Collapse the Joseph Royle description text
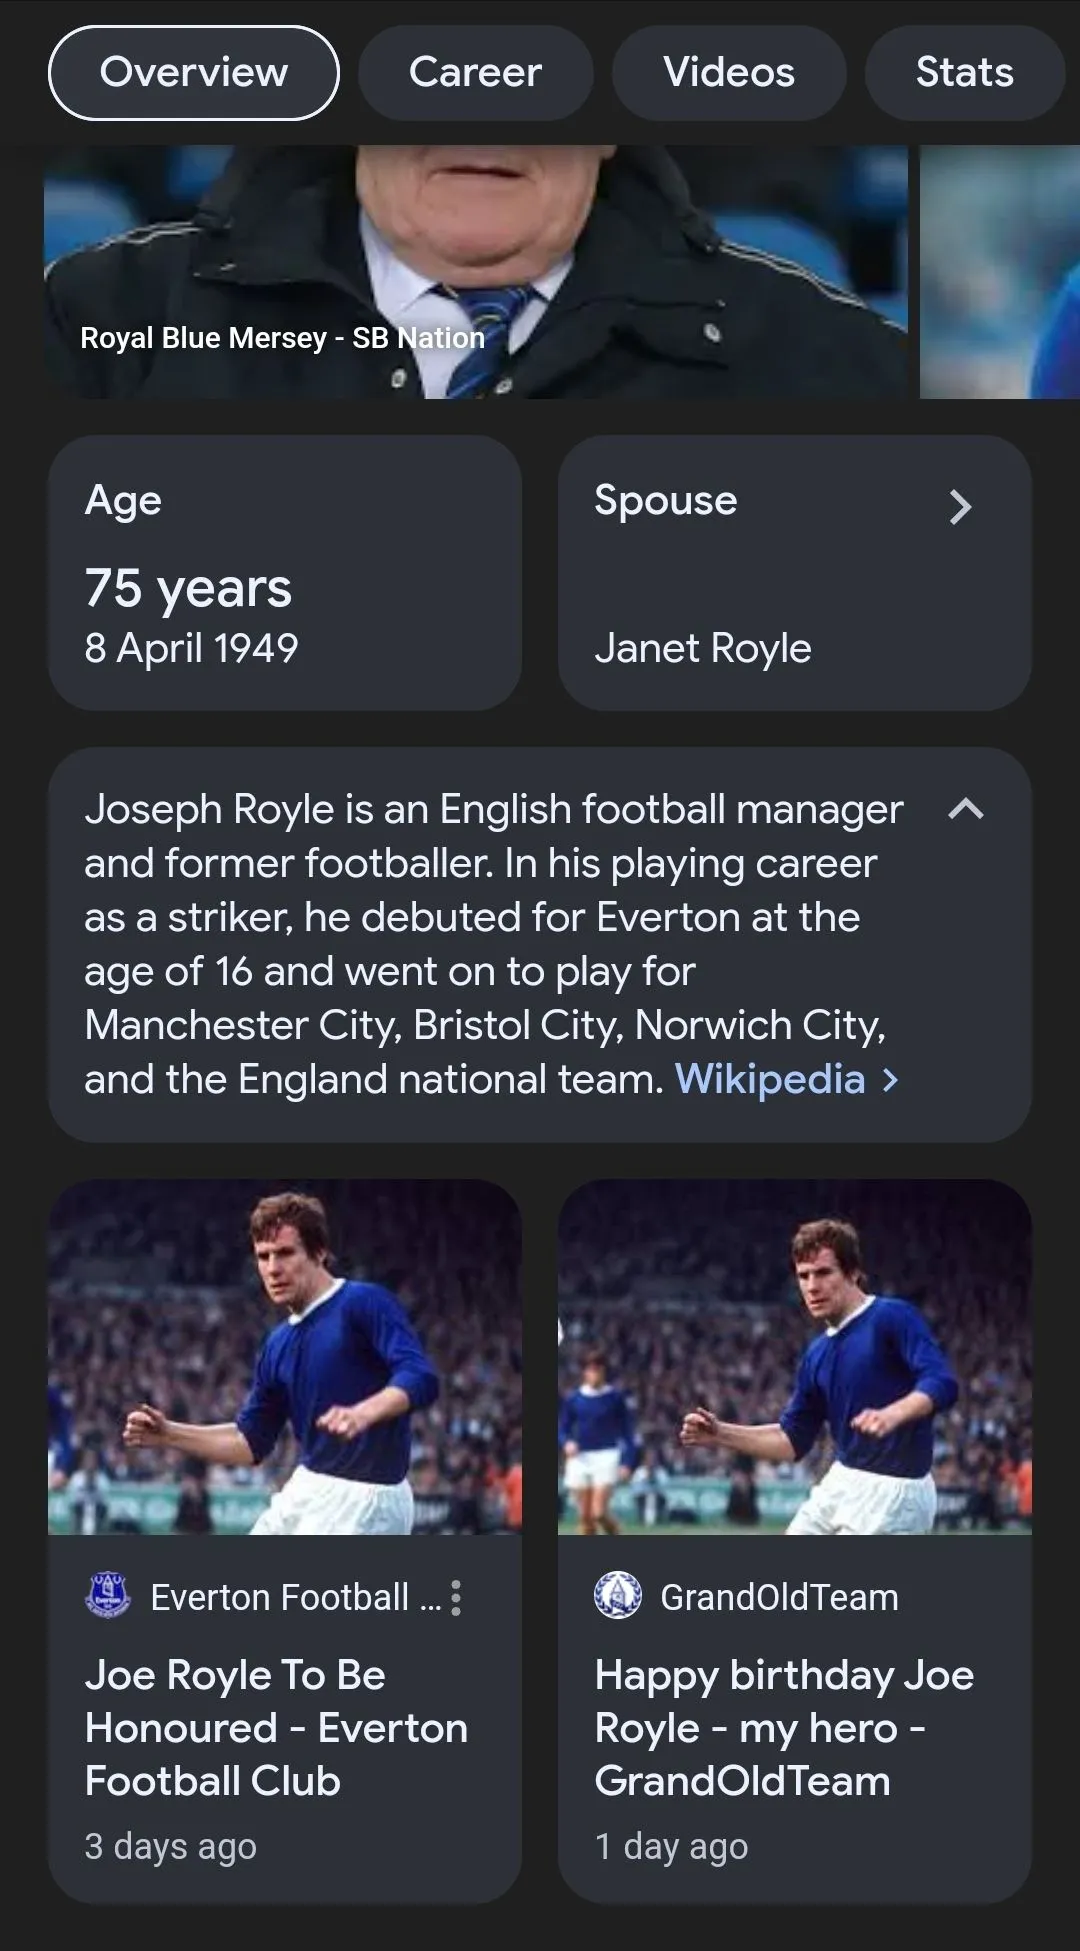 (965, 810)
